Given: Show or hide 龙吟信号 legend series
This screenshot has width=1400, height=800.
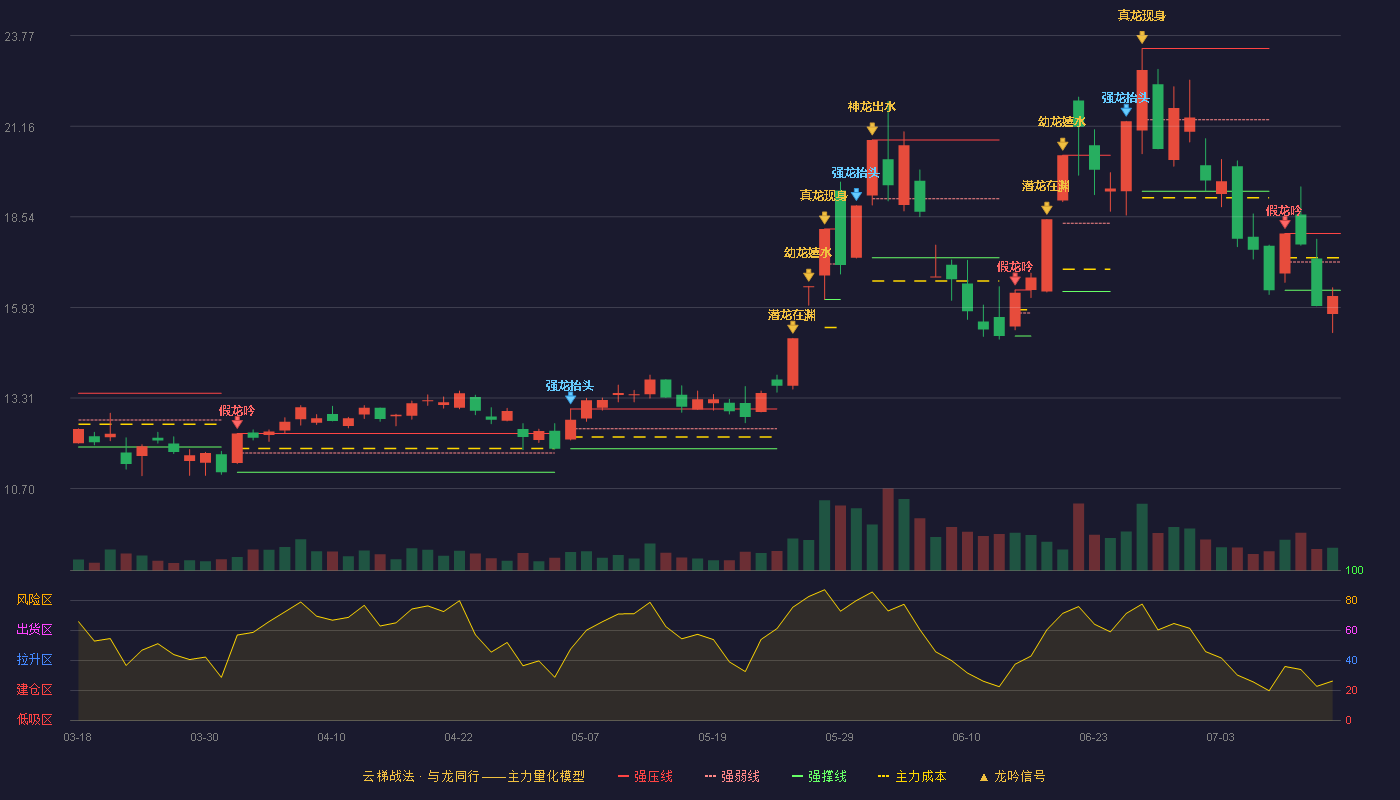Looking at the screenshot, I should point(1012,776).
